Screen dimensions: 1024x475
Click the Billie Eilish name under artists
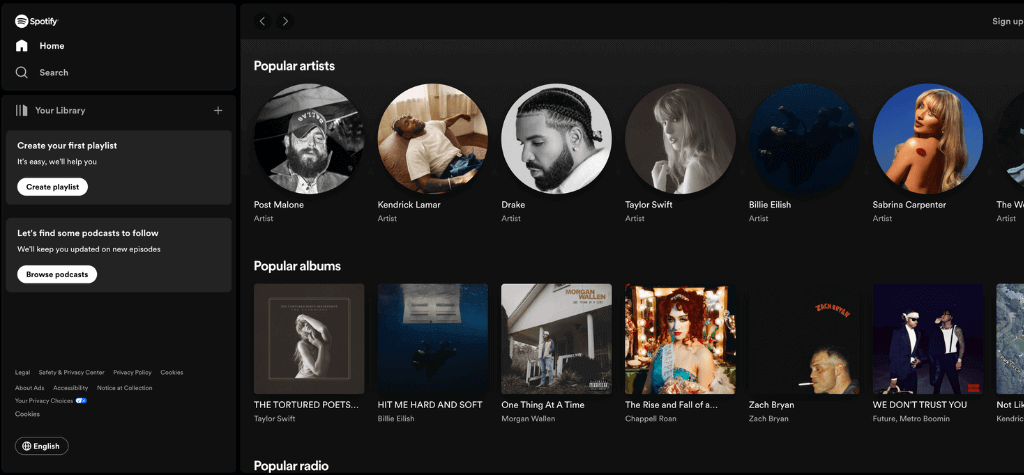point(770,205)
